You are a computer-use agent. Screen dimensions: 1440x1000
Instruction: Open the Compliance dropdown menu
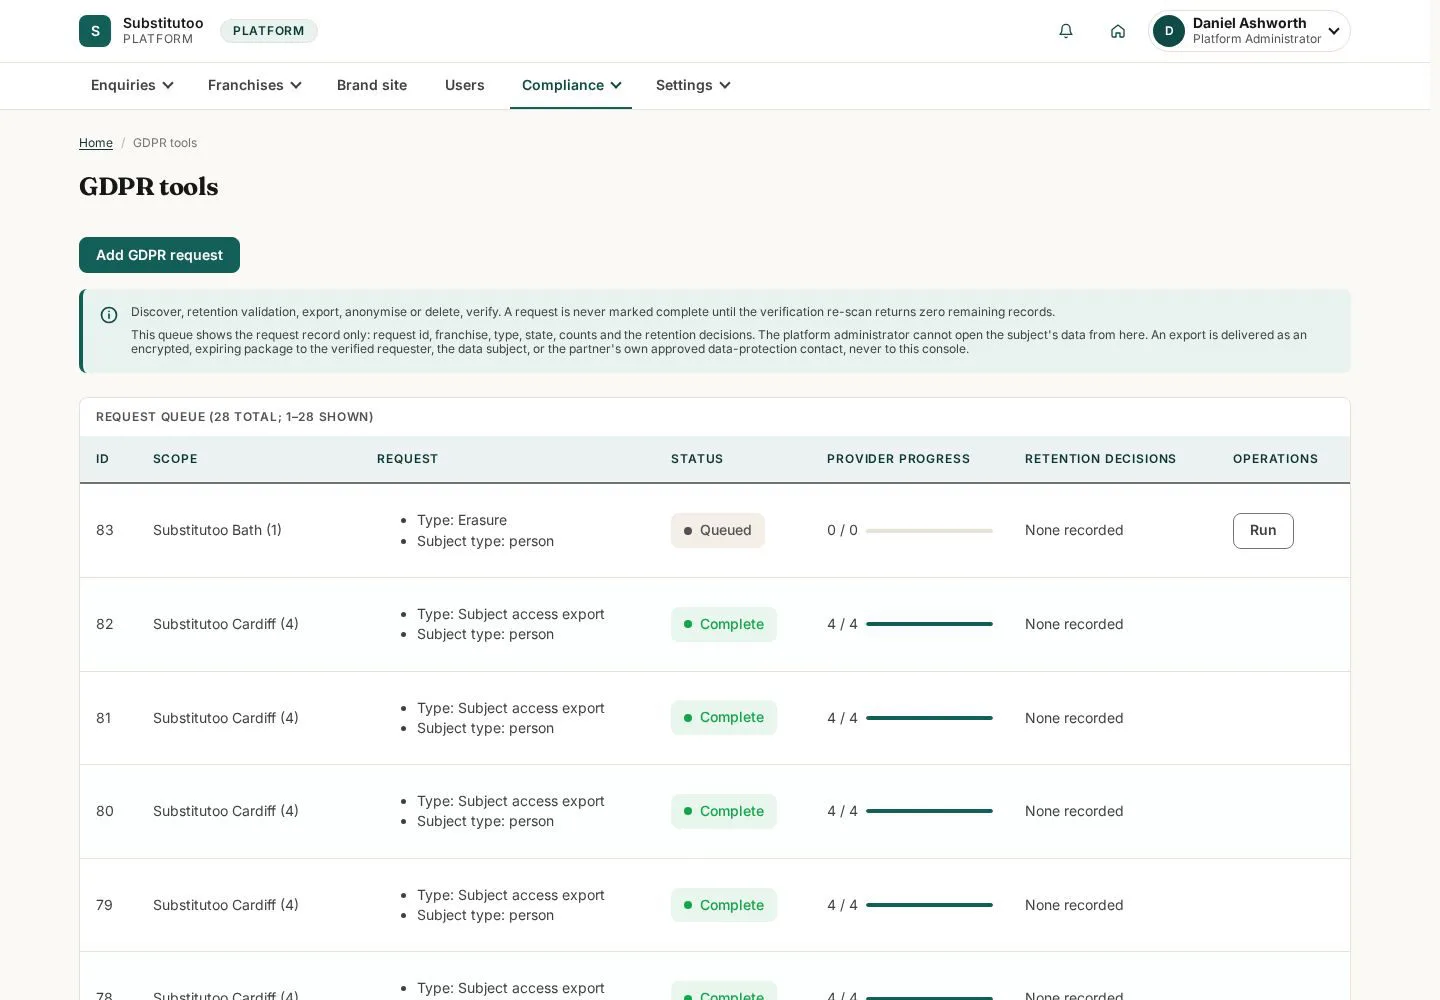point(571,85)
